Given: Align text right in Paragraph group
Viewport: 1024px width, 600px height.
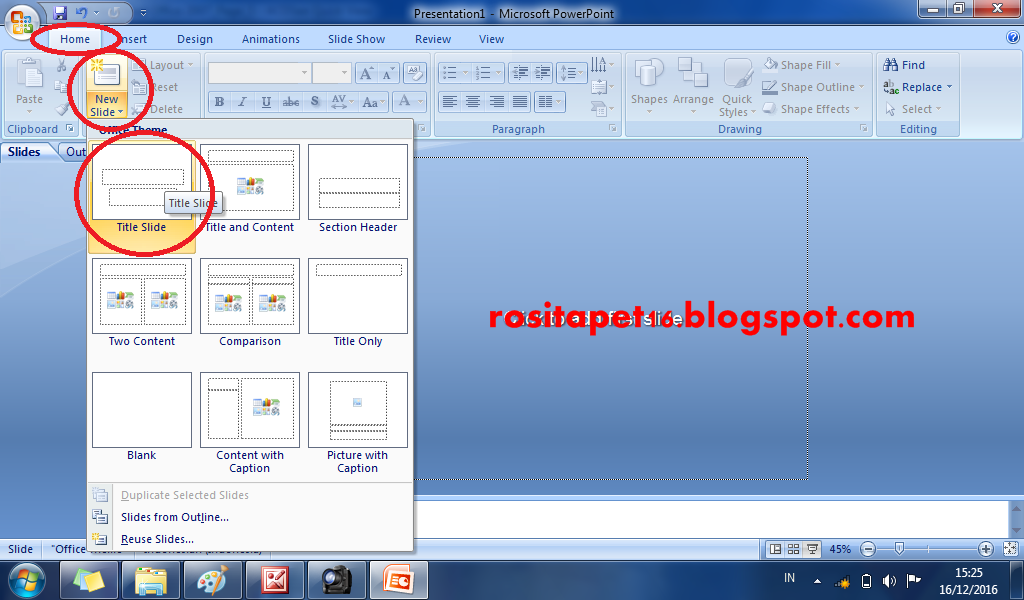Looking at the screenshot, I should pyautogui.click(x=496, y=102).
